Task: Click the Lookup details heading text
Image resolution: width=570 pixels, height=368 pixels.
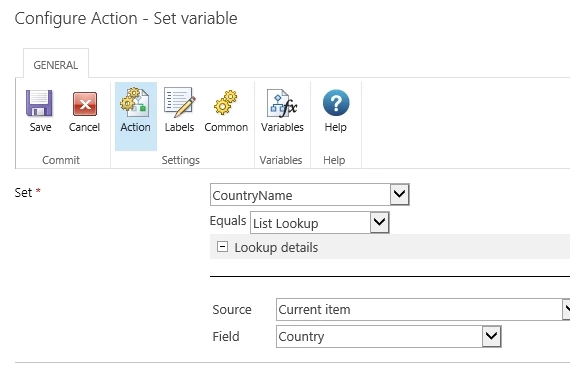Action: tap(276, 247)
